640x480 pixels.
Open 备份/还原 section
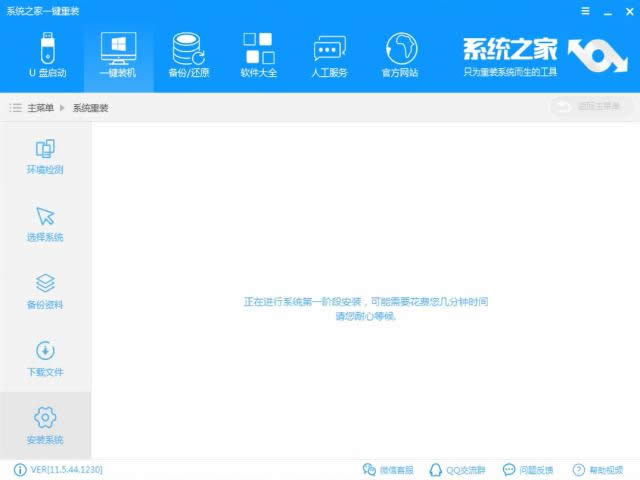coord(189,55)
